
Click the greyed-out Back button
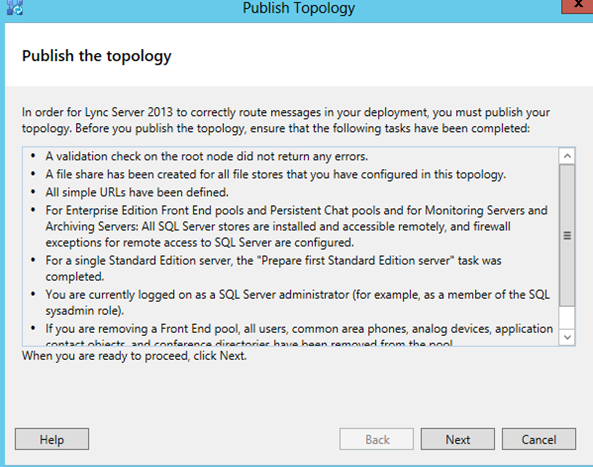(377, 439)
